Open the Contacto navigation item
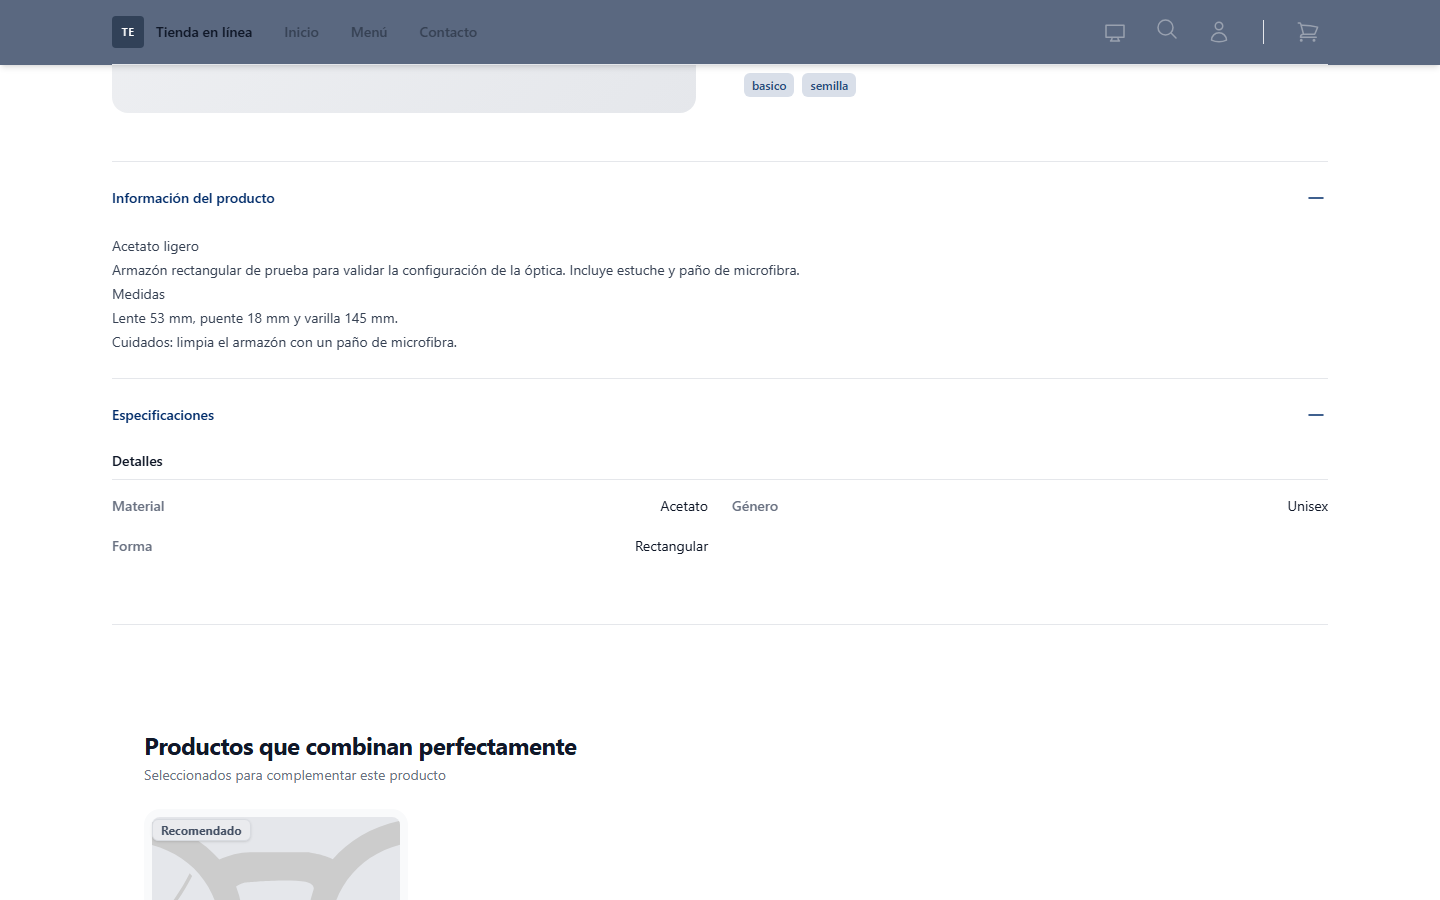Screen dimensions: 1440x900 click(448, 32)
